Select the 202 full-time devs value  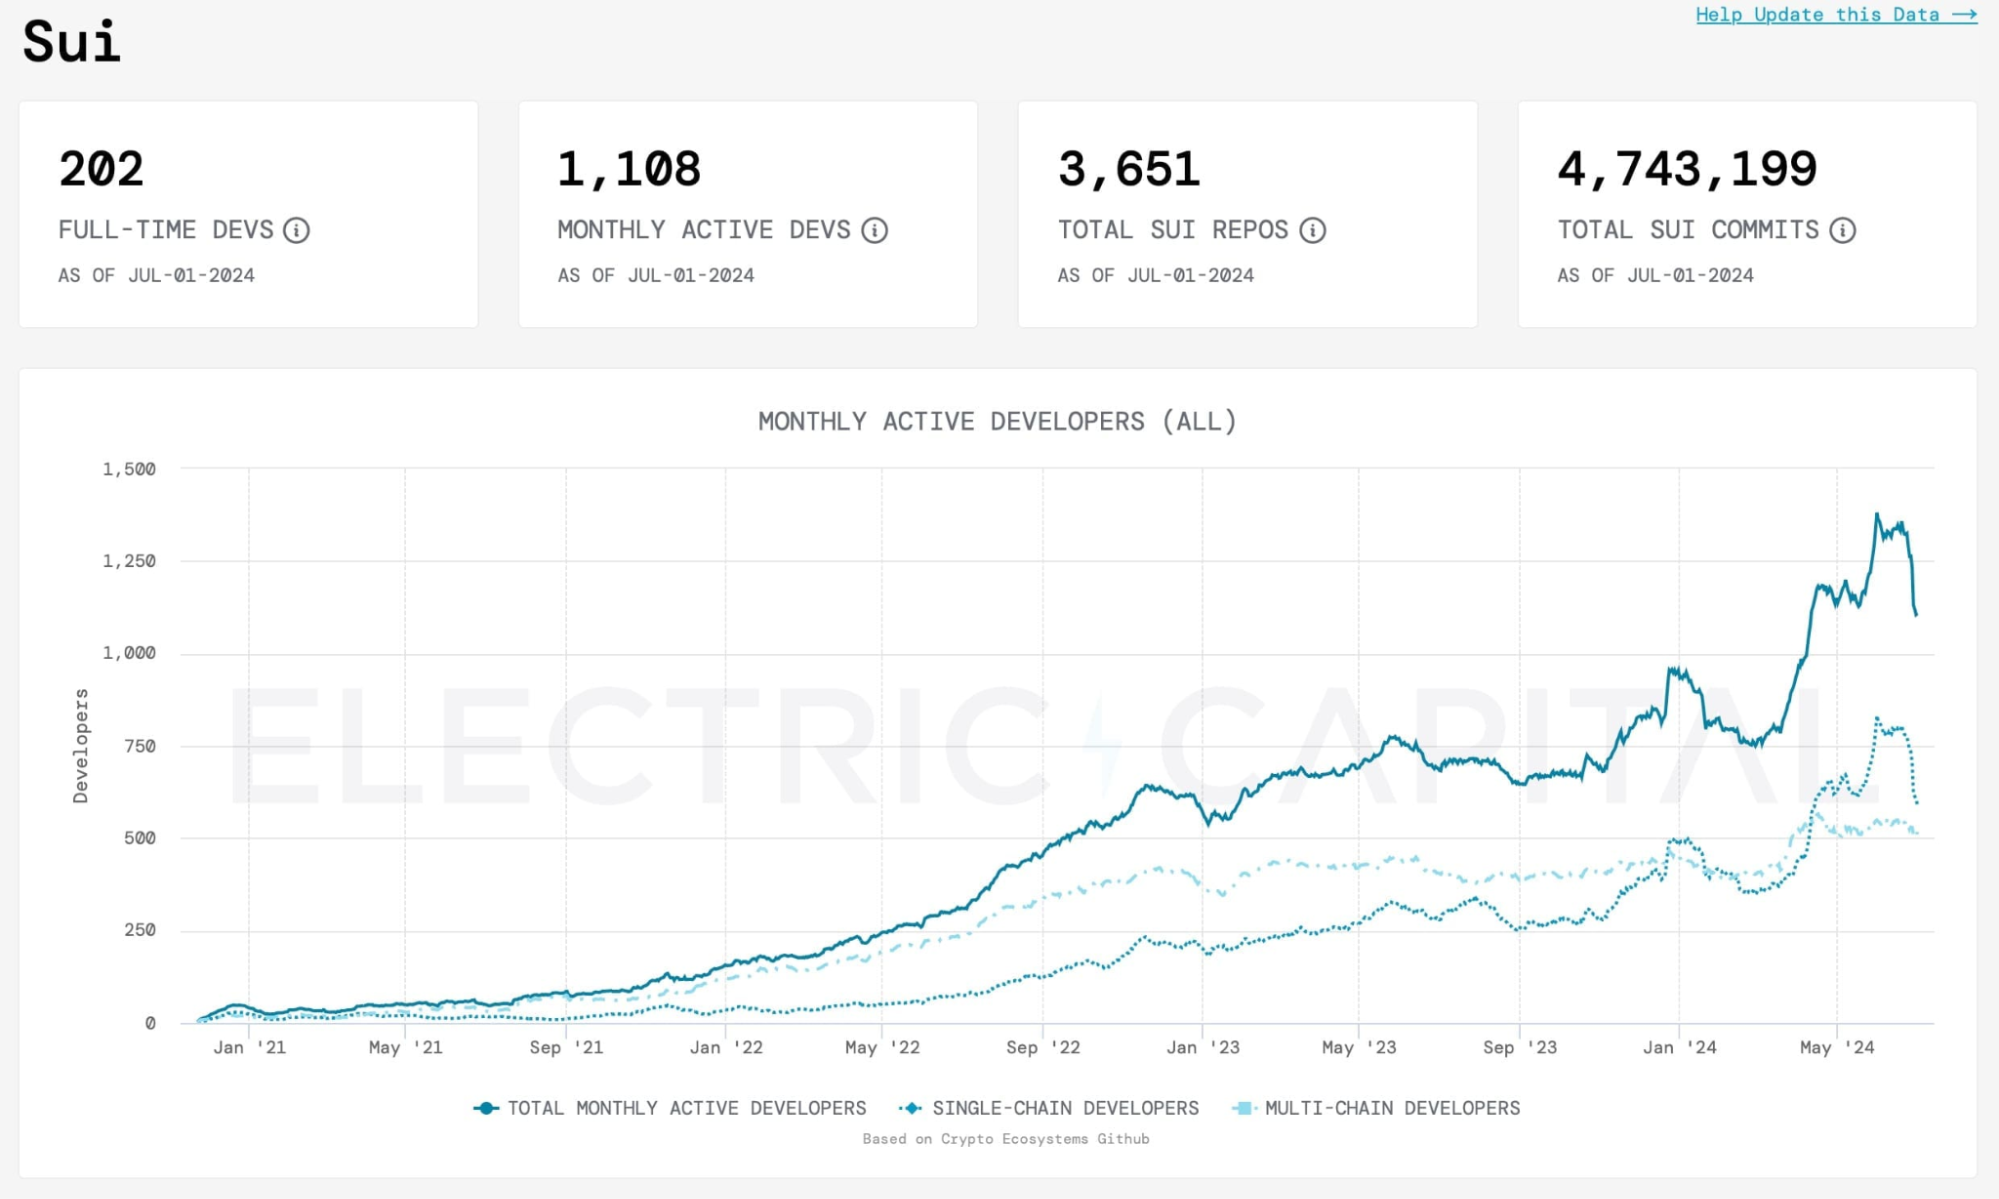click(101, 169)
